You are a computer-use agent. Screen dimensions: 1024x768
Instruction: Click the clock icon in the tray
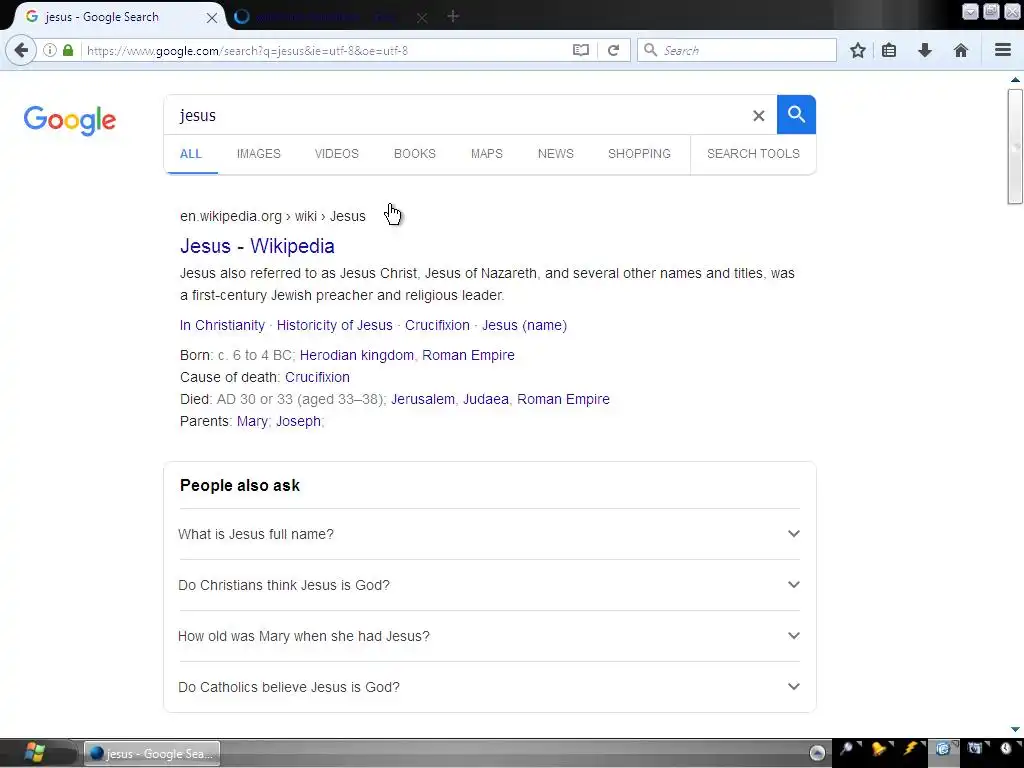point(1006,749)
